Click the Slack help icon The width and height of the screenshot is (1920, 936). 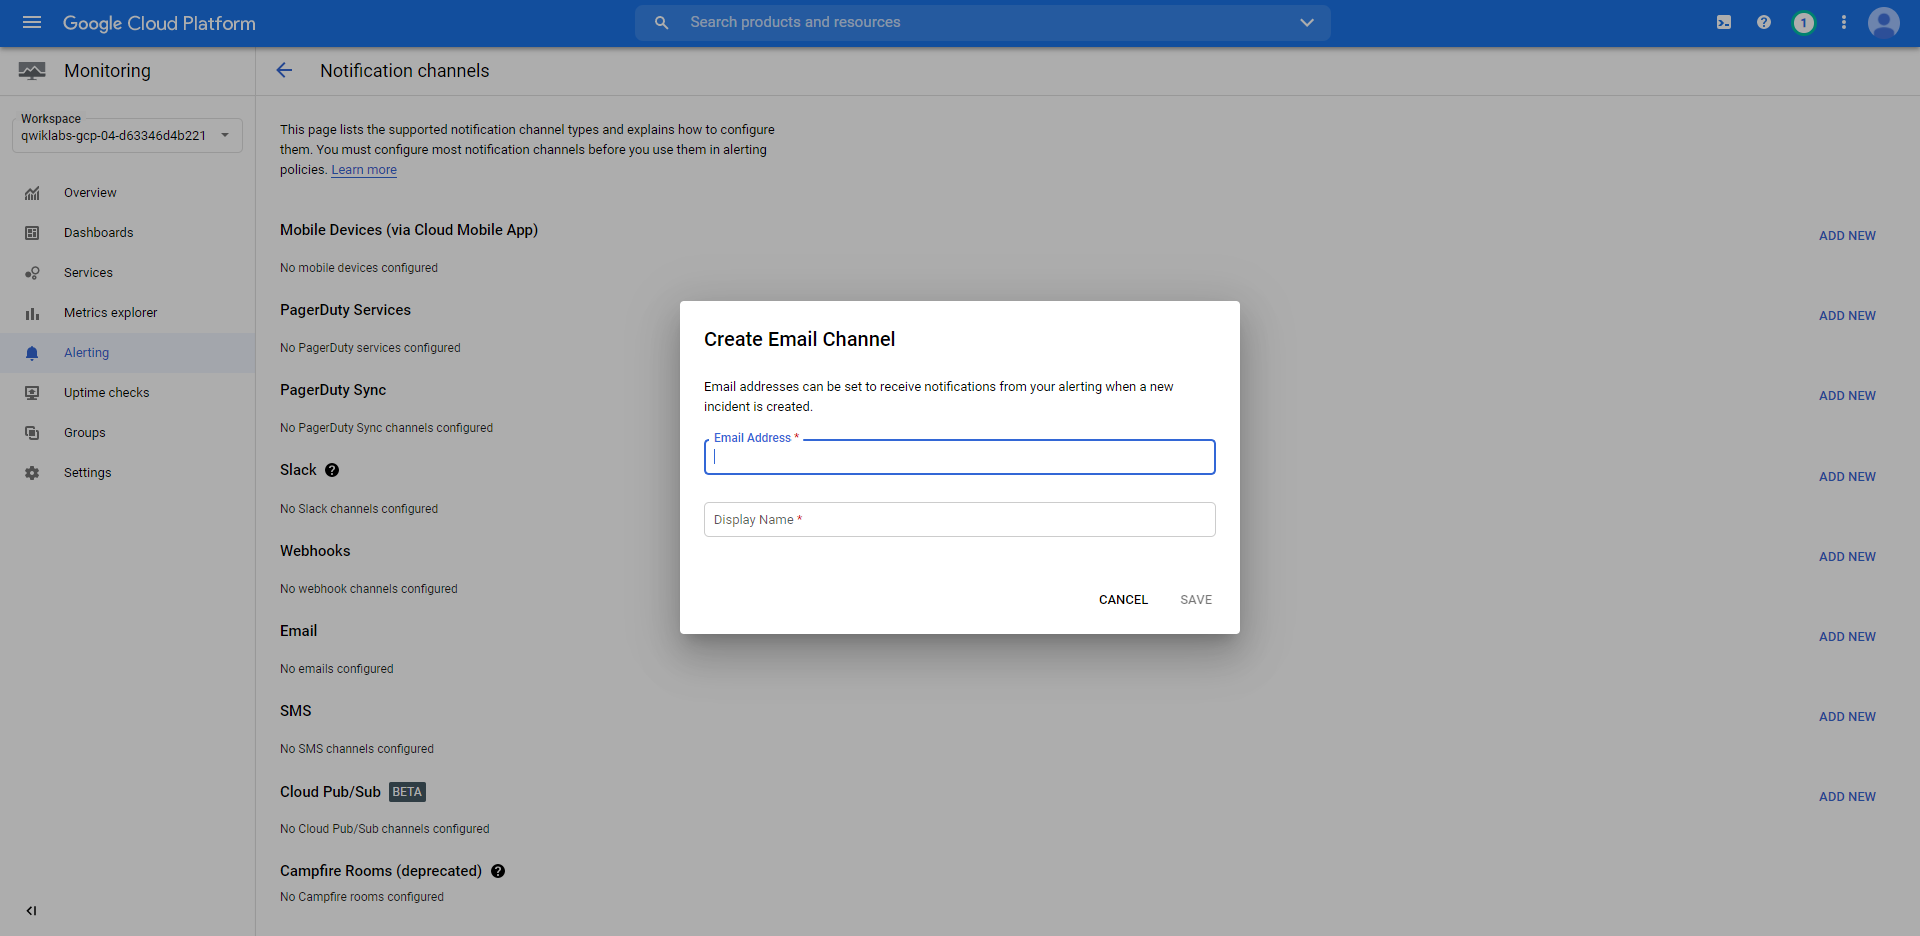click(332, 470)
